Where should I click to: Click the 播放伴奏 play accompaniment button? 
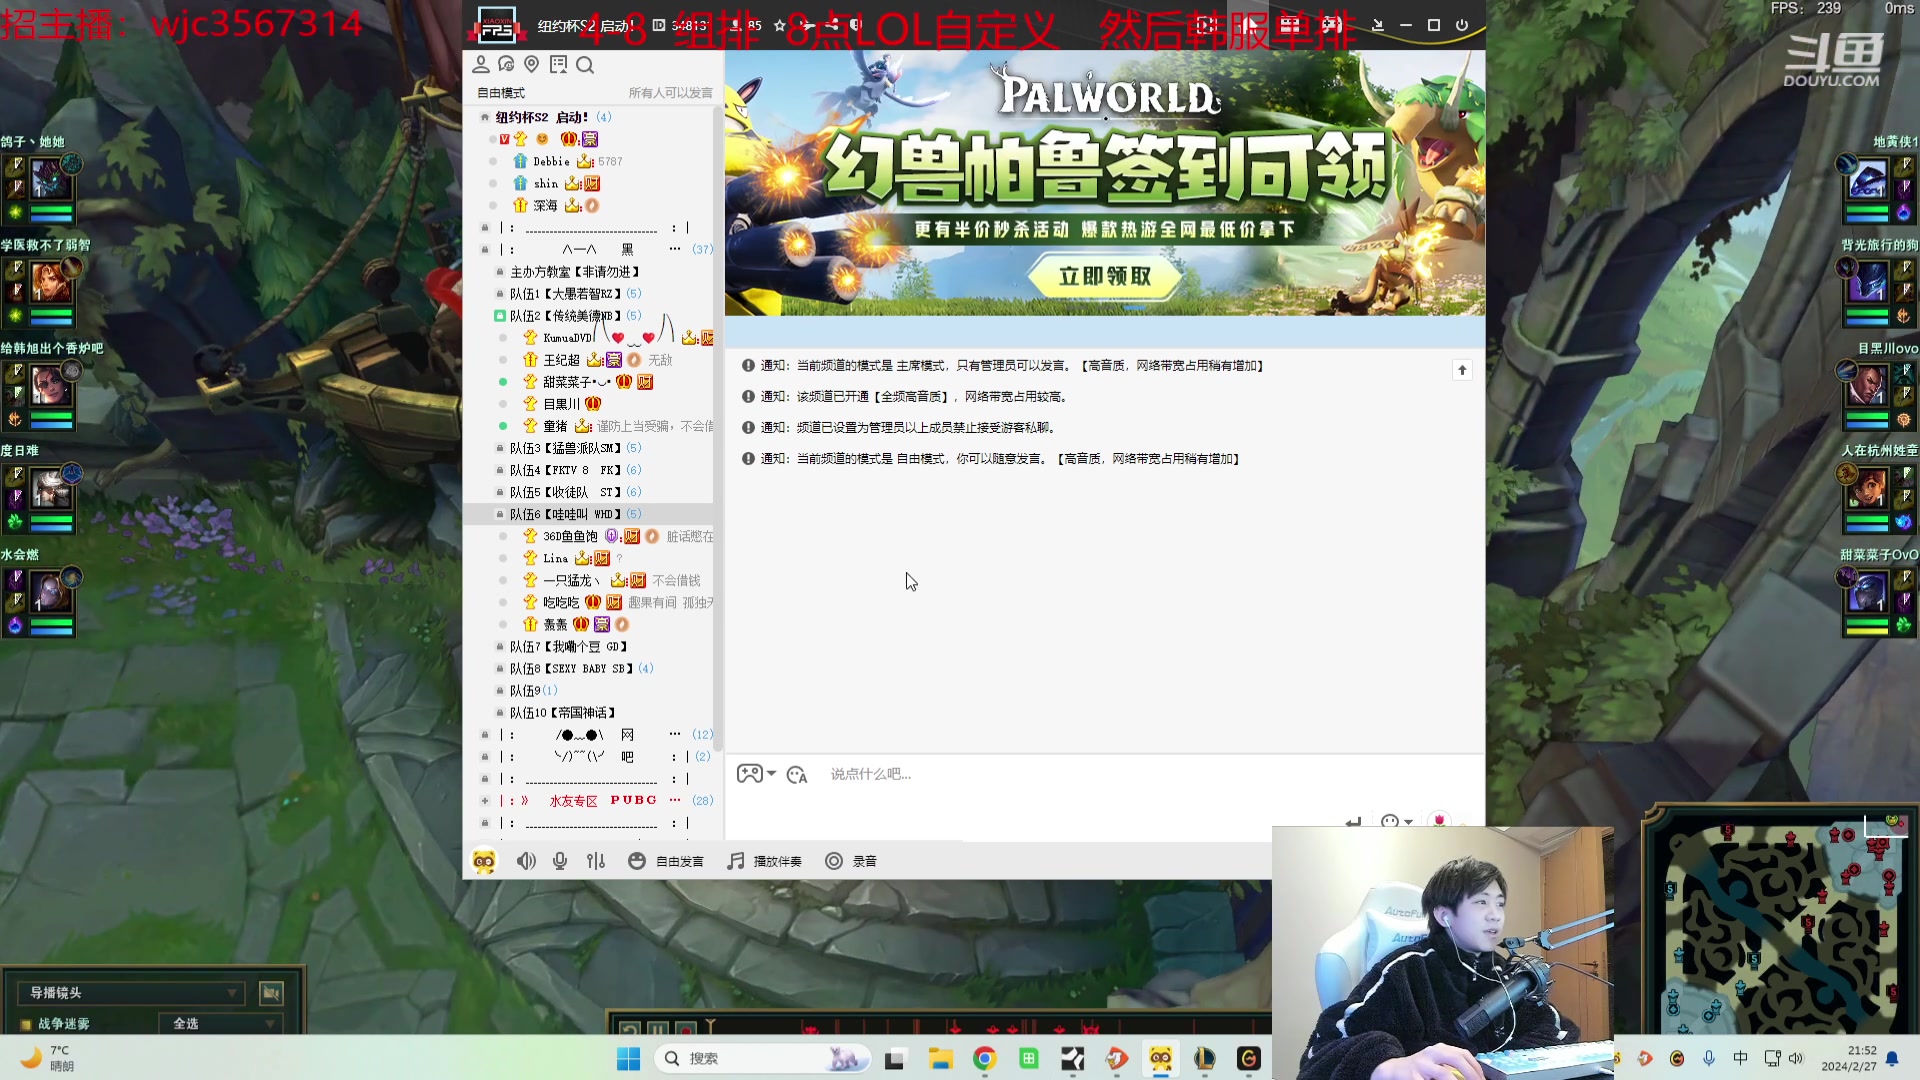pos(765,861)
